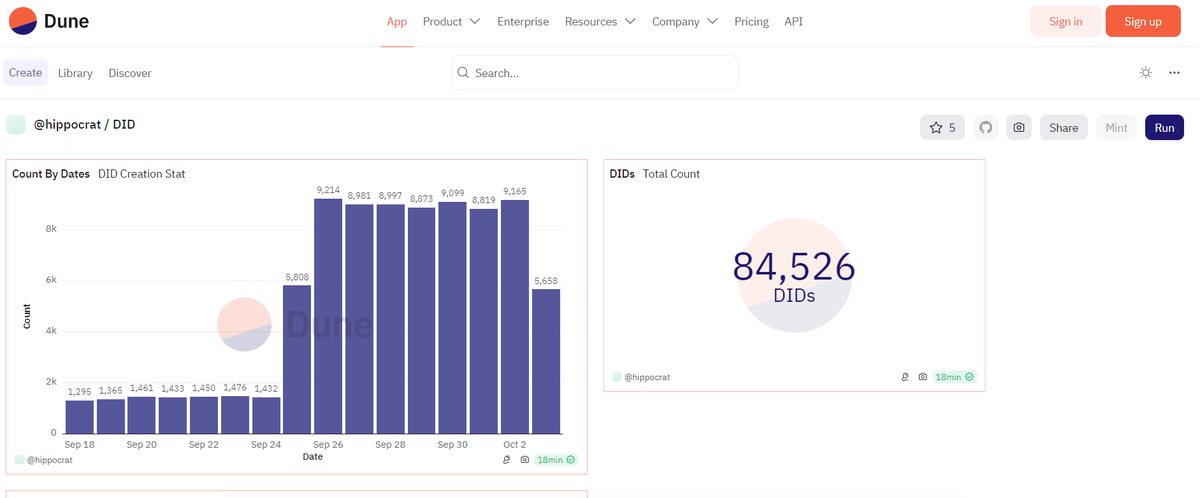
Task: Click avatar next to @hippocrat under bar chart
Action: click(x=19, y=460)
